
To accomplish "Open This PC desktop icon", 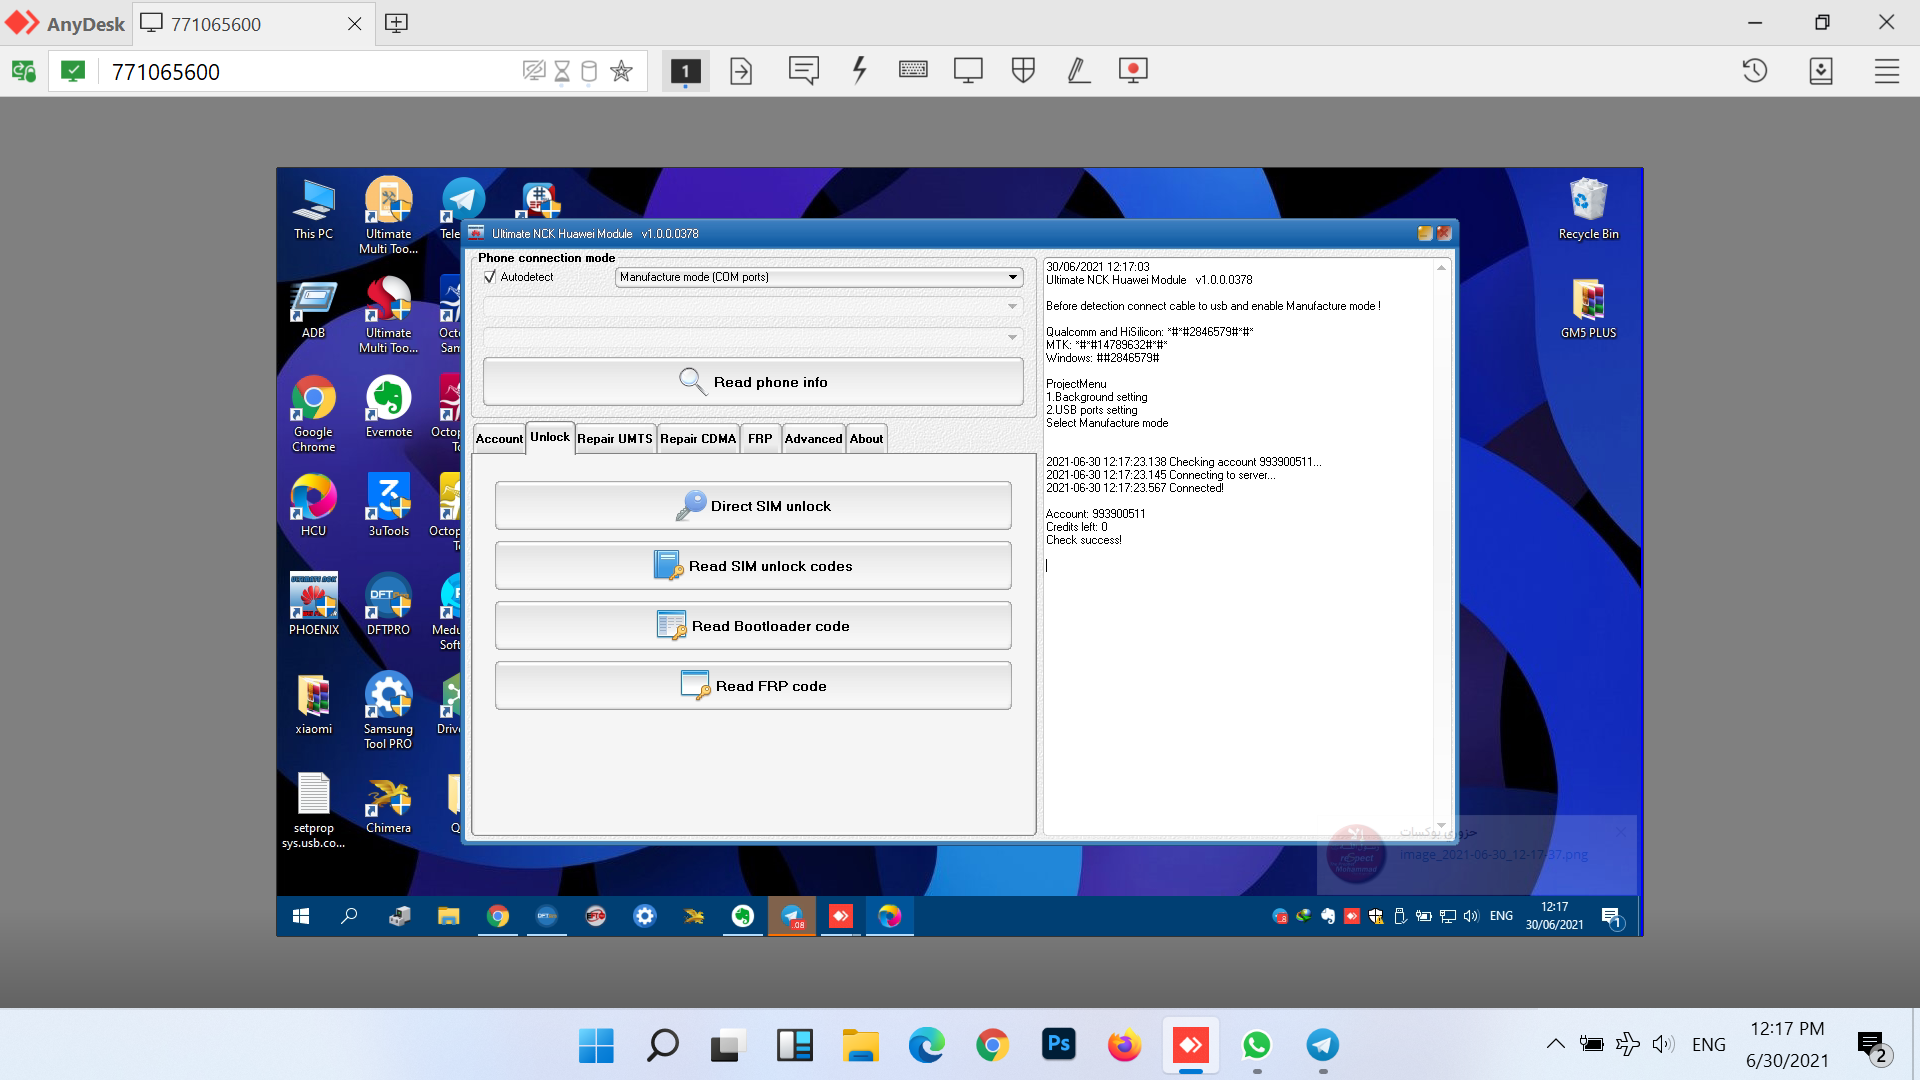I will pos(313,211).
